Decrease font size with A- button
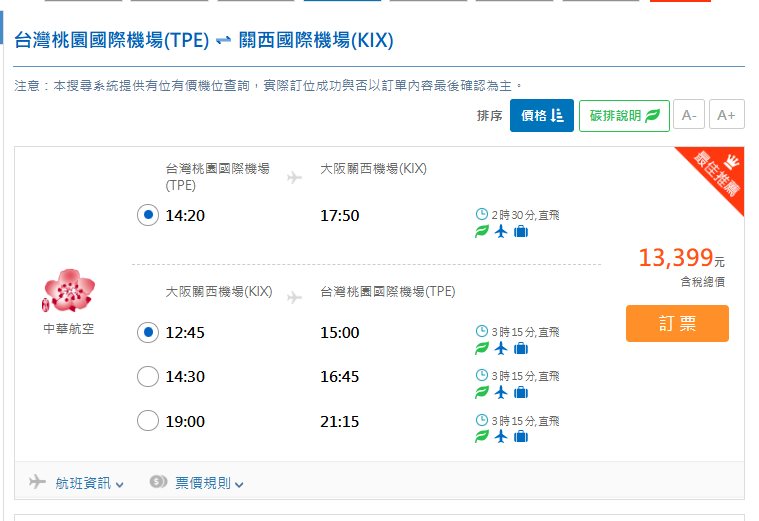This screenshot has height=521, width=759. point(689,115)
